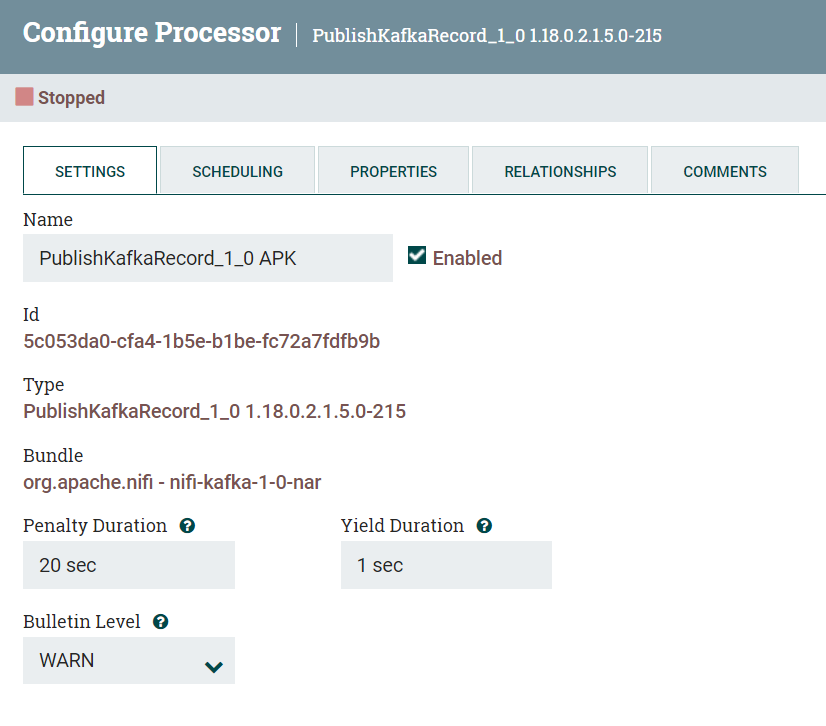Click the Stopped status indicator square
The image size is (826, 726).
point(22,97)
